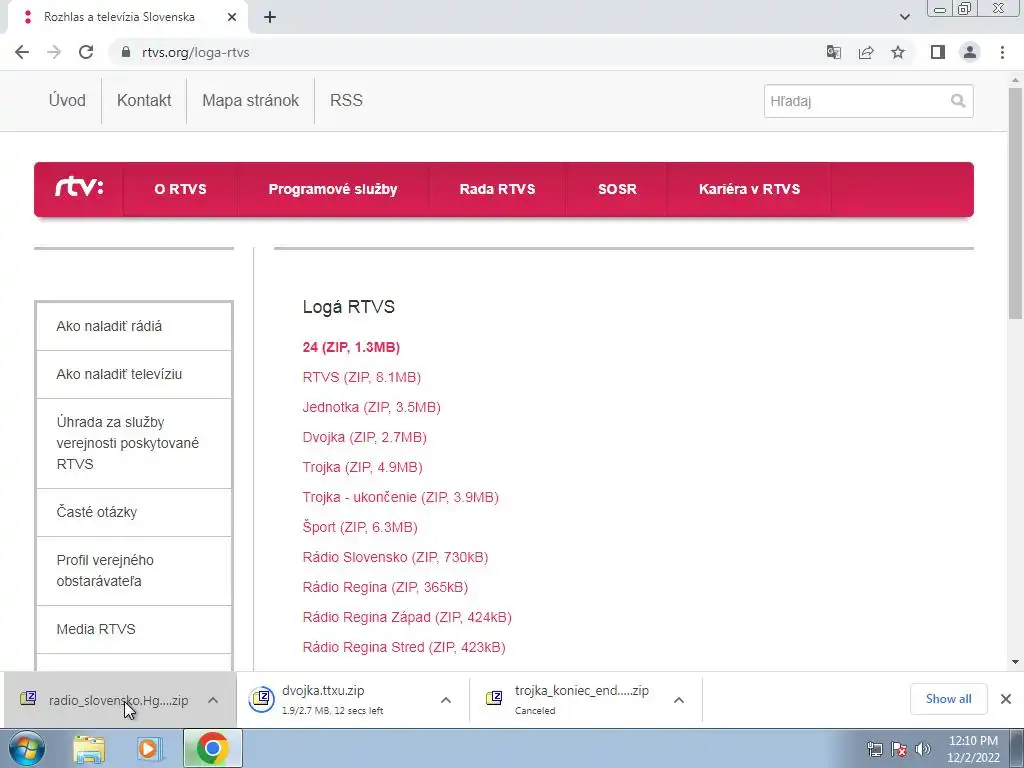The image size is (1024, 768).
Task: Click the page vertical scrollbar thumb
Action: pyautogui.click(x=1015, y=202)
